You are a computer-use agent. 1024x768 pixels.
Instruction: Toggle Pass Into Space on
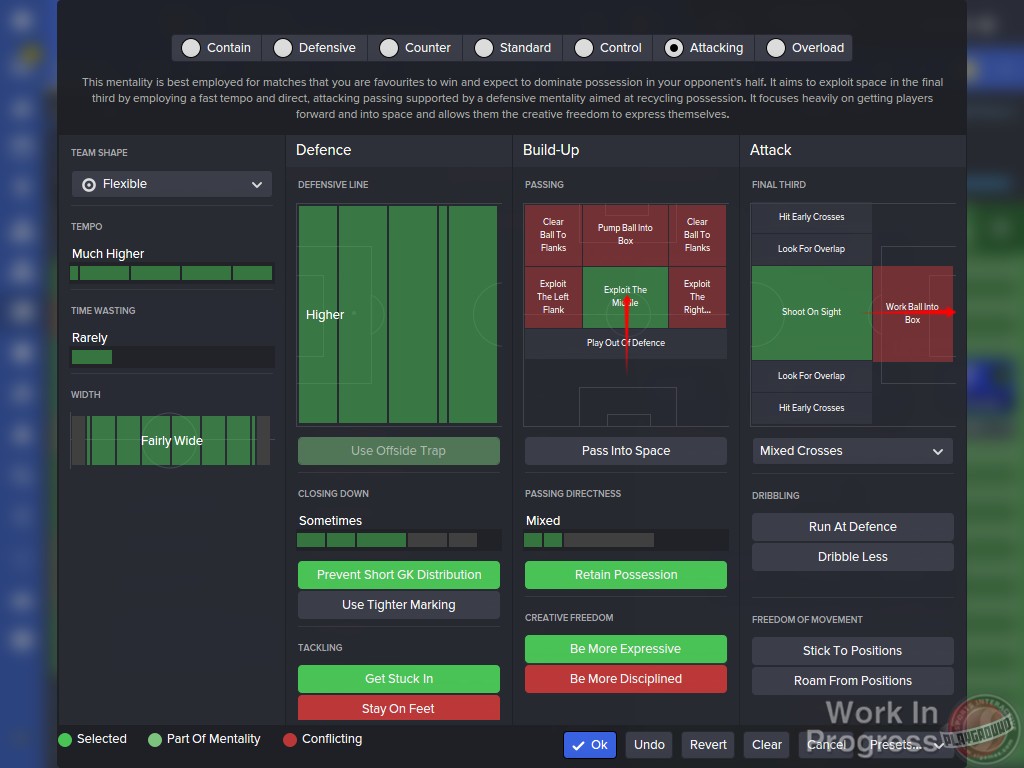pos(625,451)
